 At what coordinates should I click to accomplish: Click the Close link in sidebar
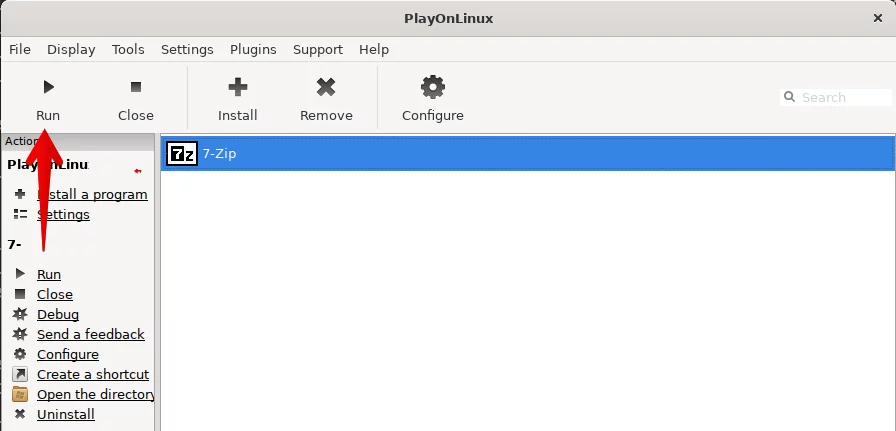[x=55, y=294]
